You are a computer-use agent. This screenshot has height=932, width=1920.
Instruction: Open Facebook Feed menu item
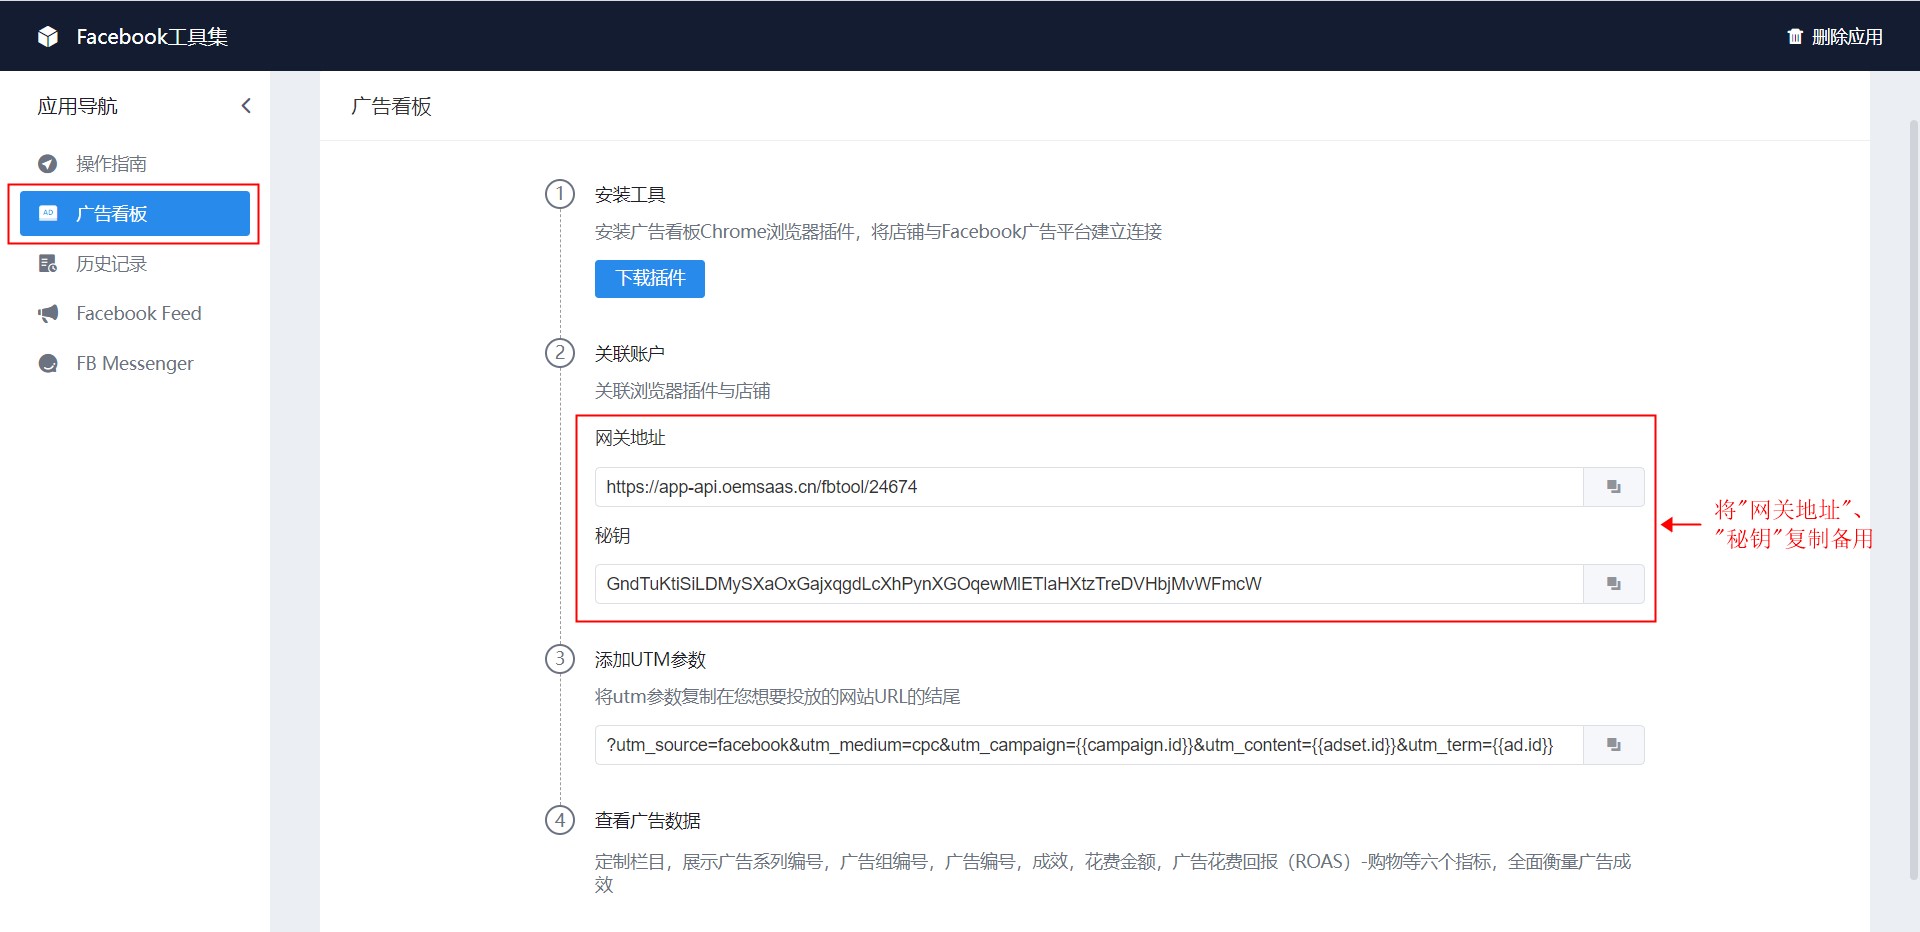click(135, 313)
